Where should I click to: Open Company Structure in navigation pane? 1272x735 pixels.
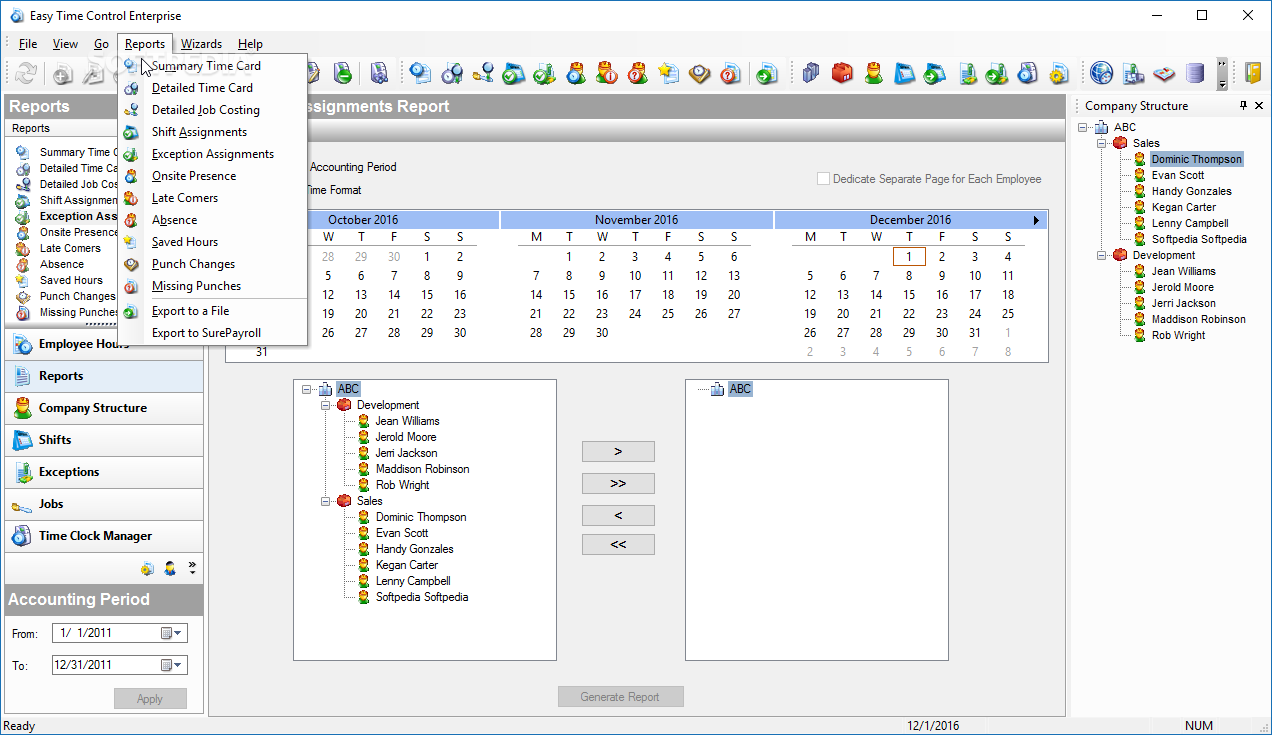tap(104, 408)
